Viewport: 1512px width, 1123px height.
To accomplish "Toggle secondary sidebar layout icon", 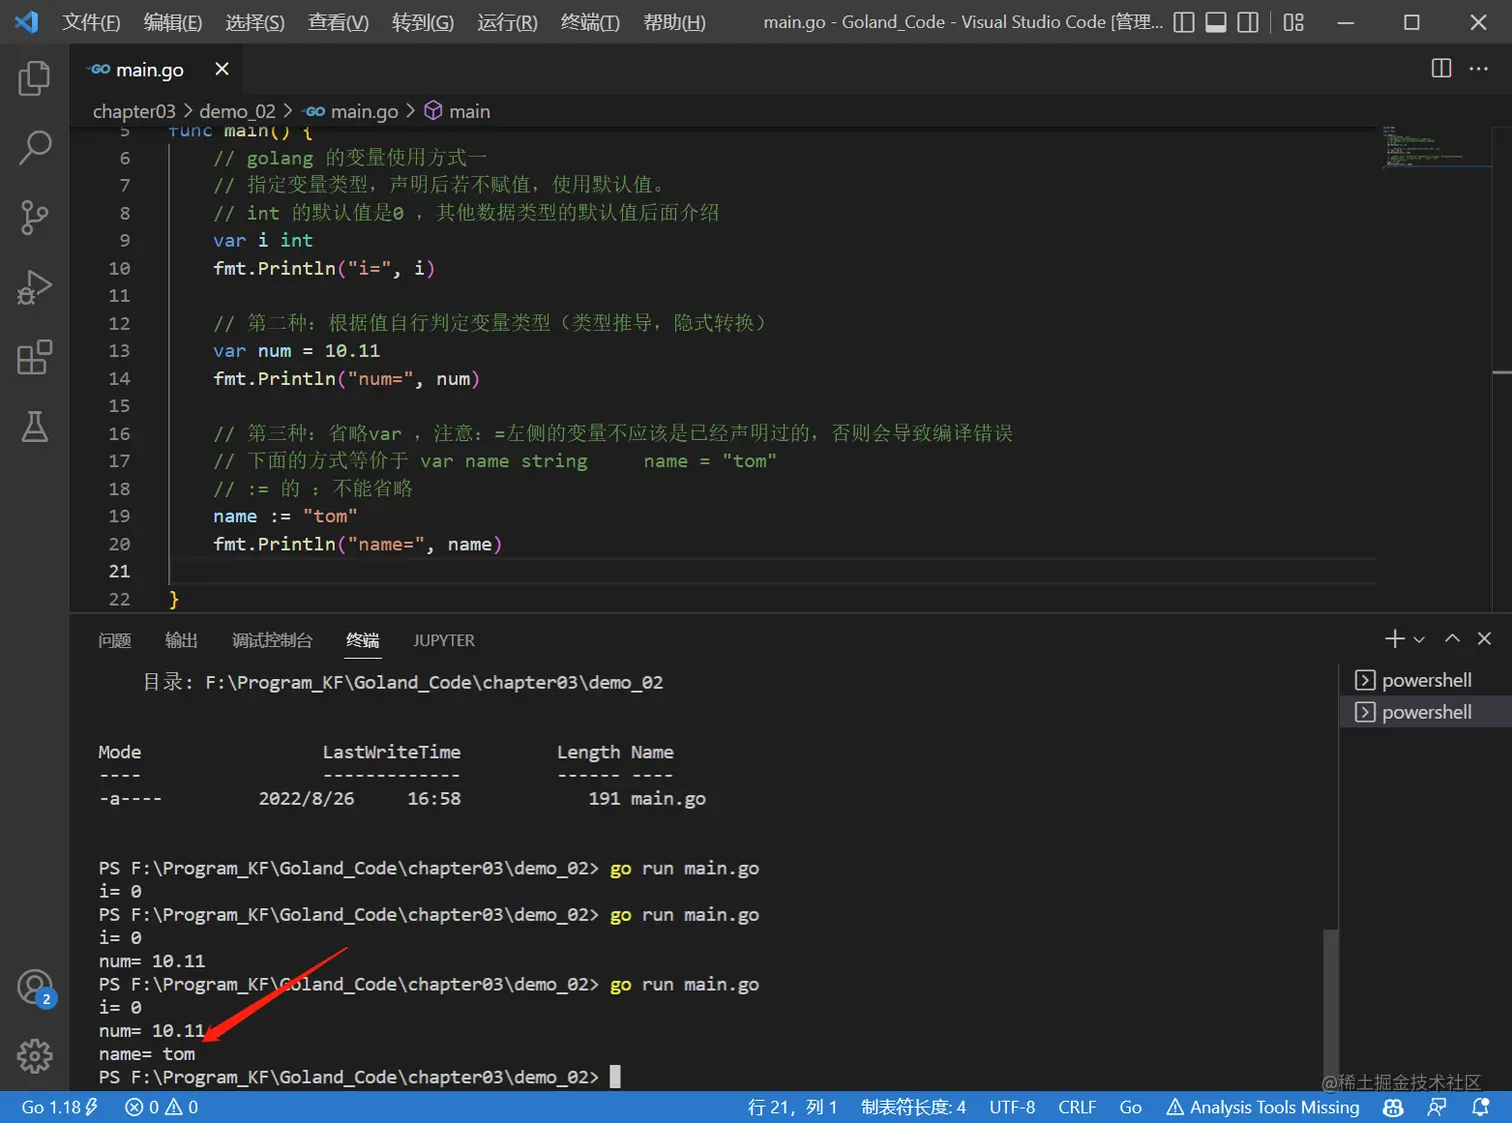I will (1248, 22).
